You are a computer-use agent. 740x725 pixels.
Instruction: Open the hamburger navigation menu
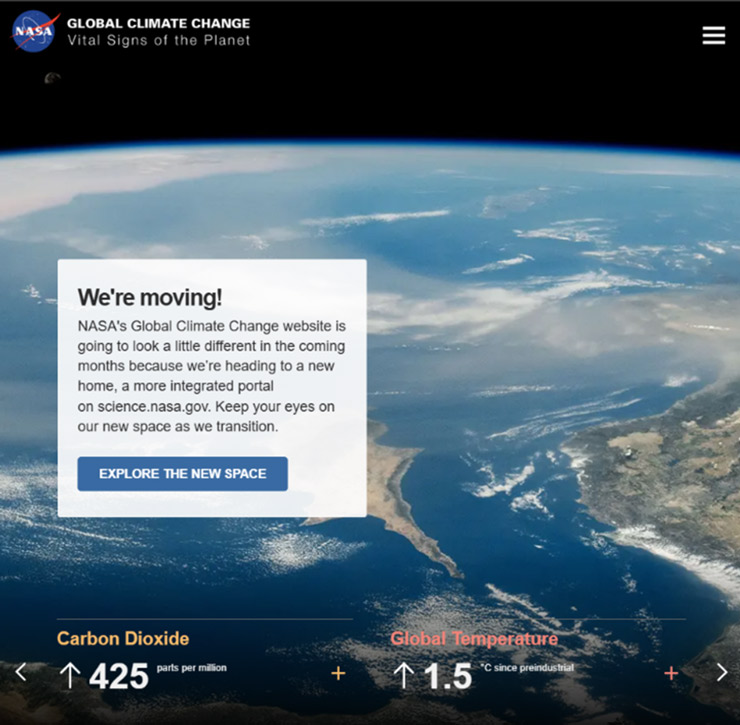click(713, 35)
